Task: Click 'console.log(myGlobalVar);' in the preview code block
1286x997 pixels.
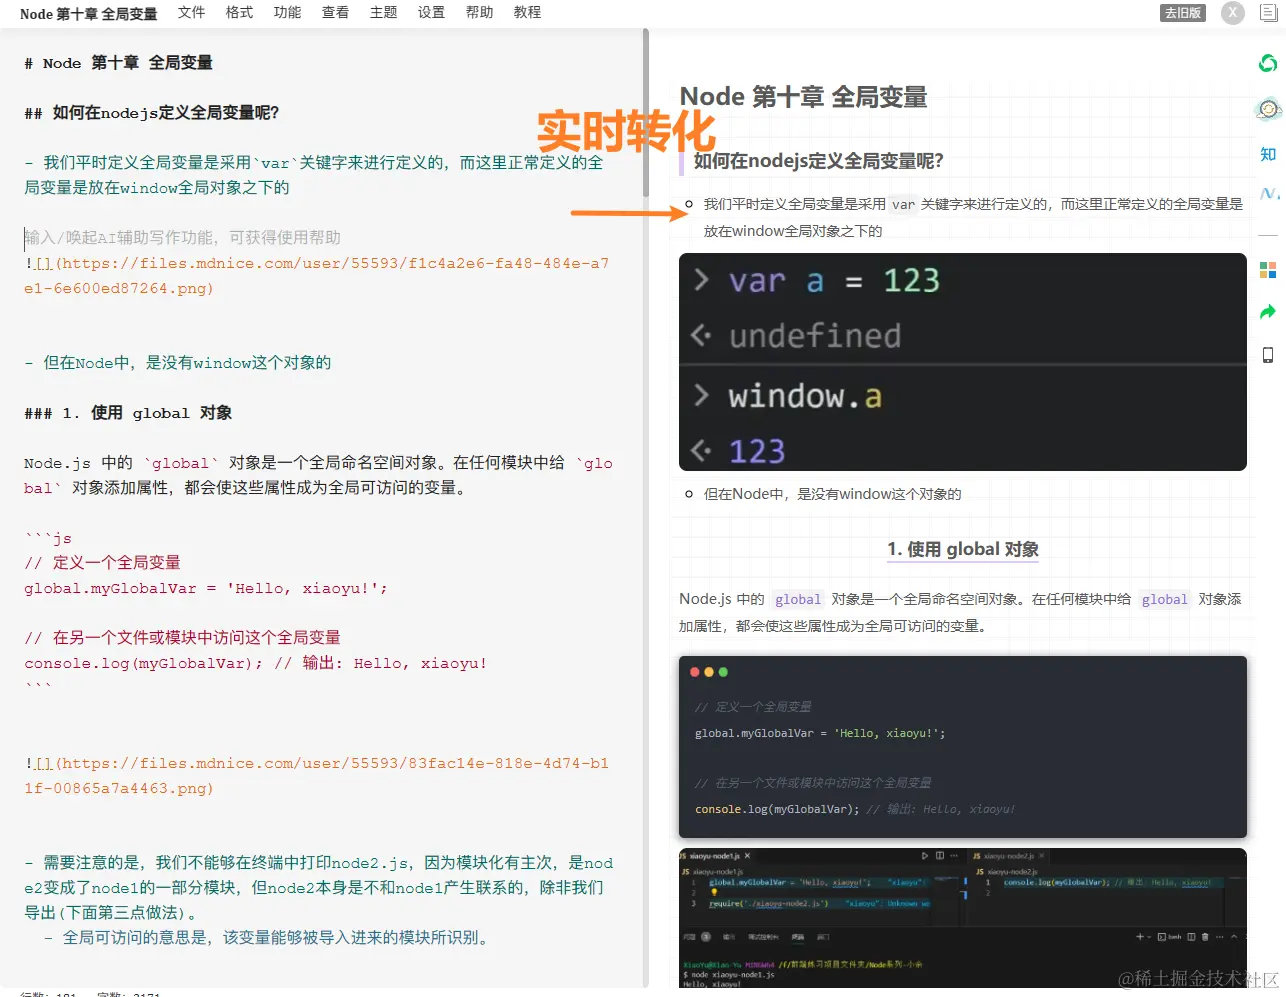Action: click(x=777, y=809)
